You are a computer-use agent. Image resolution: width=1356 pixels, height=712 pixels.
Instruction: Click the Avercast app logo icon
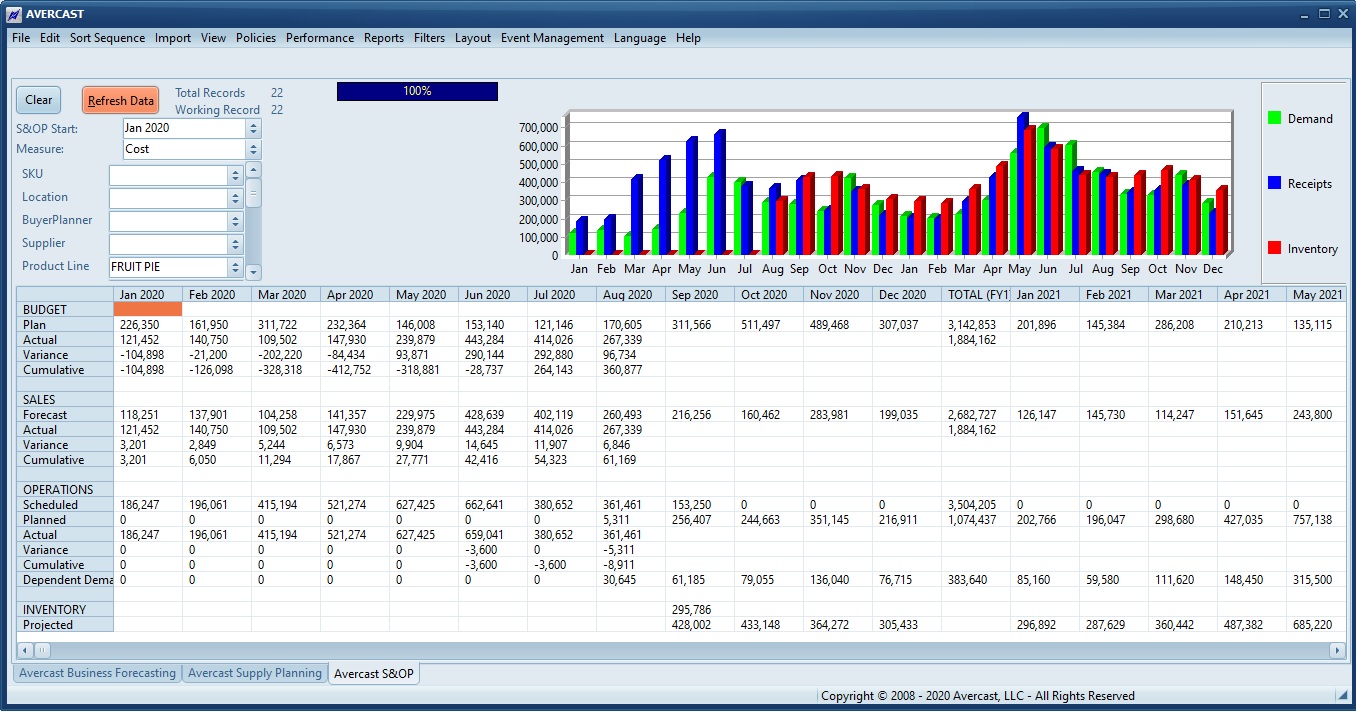(x=14, y=14)
